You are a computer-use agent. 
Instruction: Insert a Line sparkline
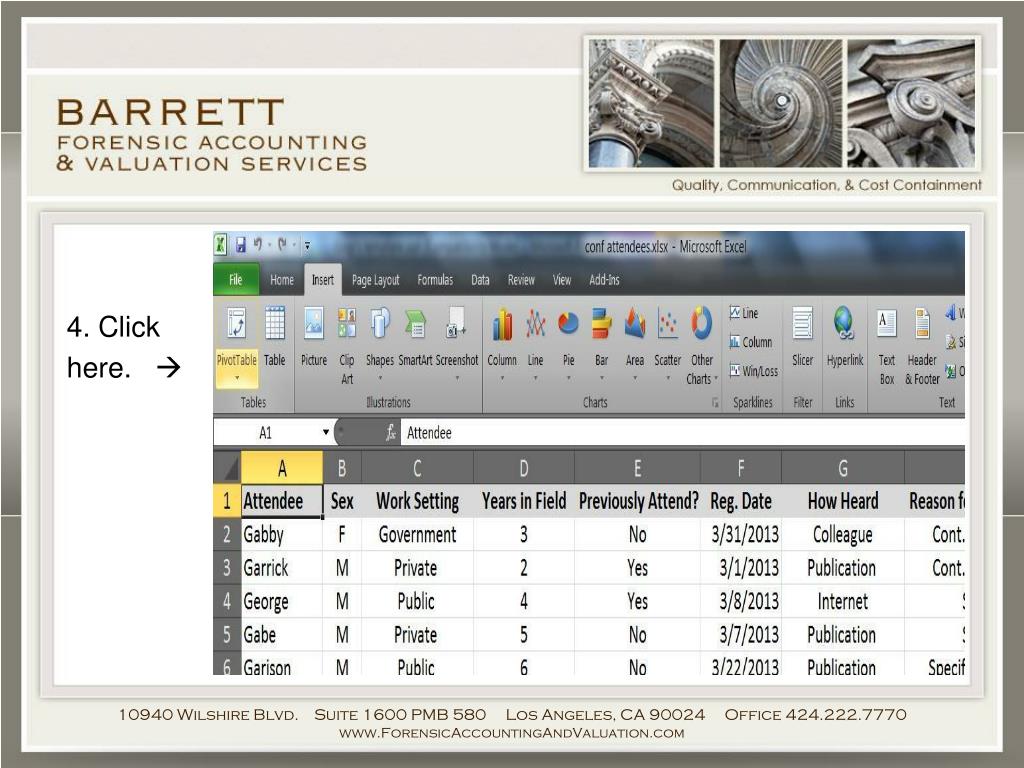coord(744,313)
